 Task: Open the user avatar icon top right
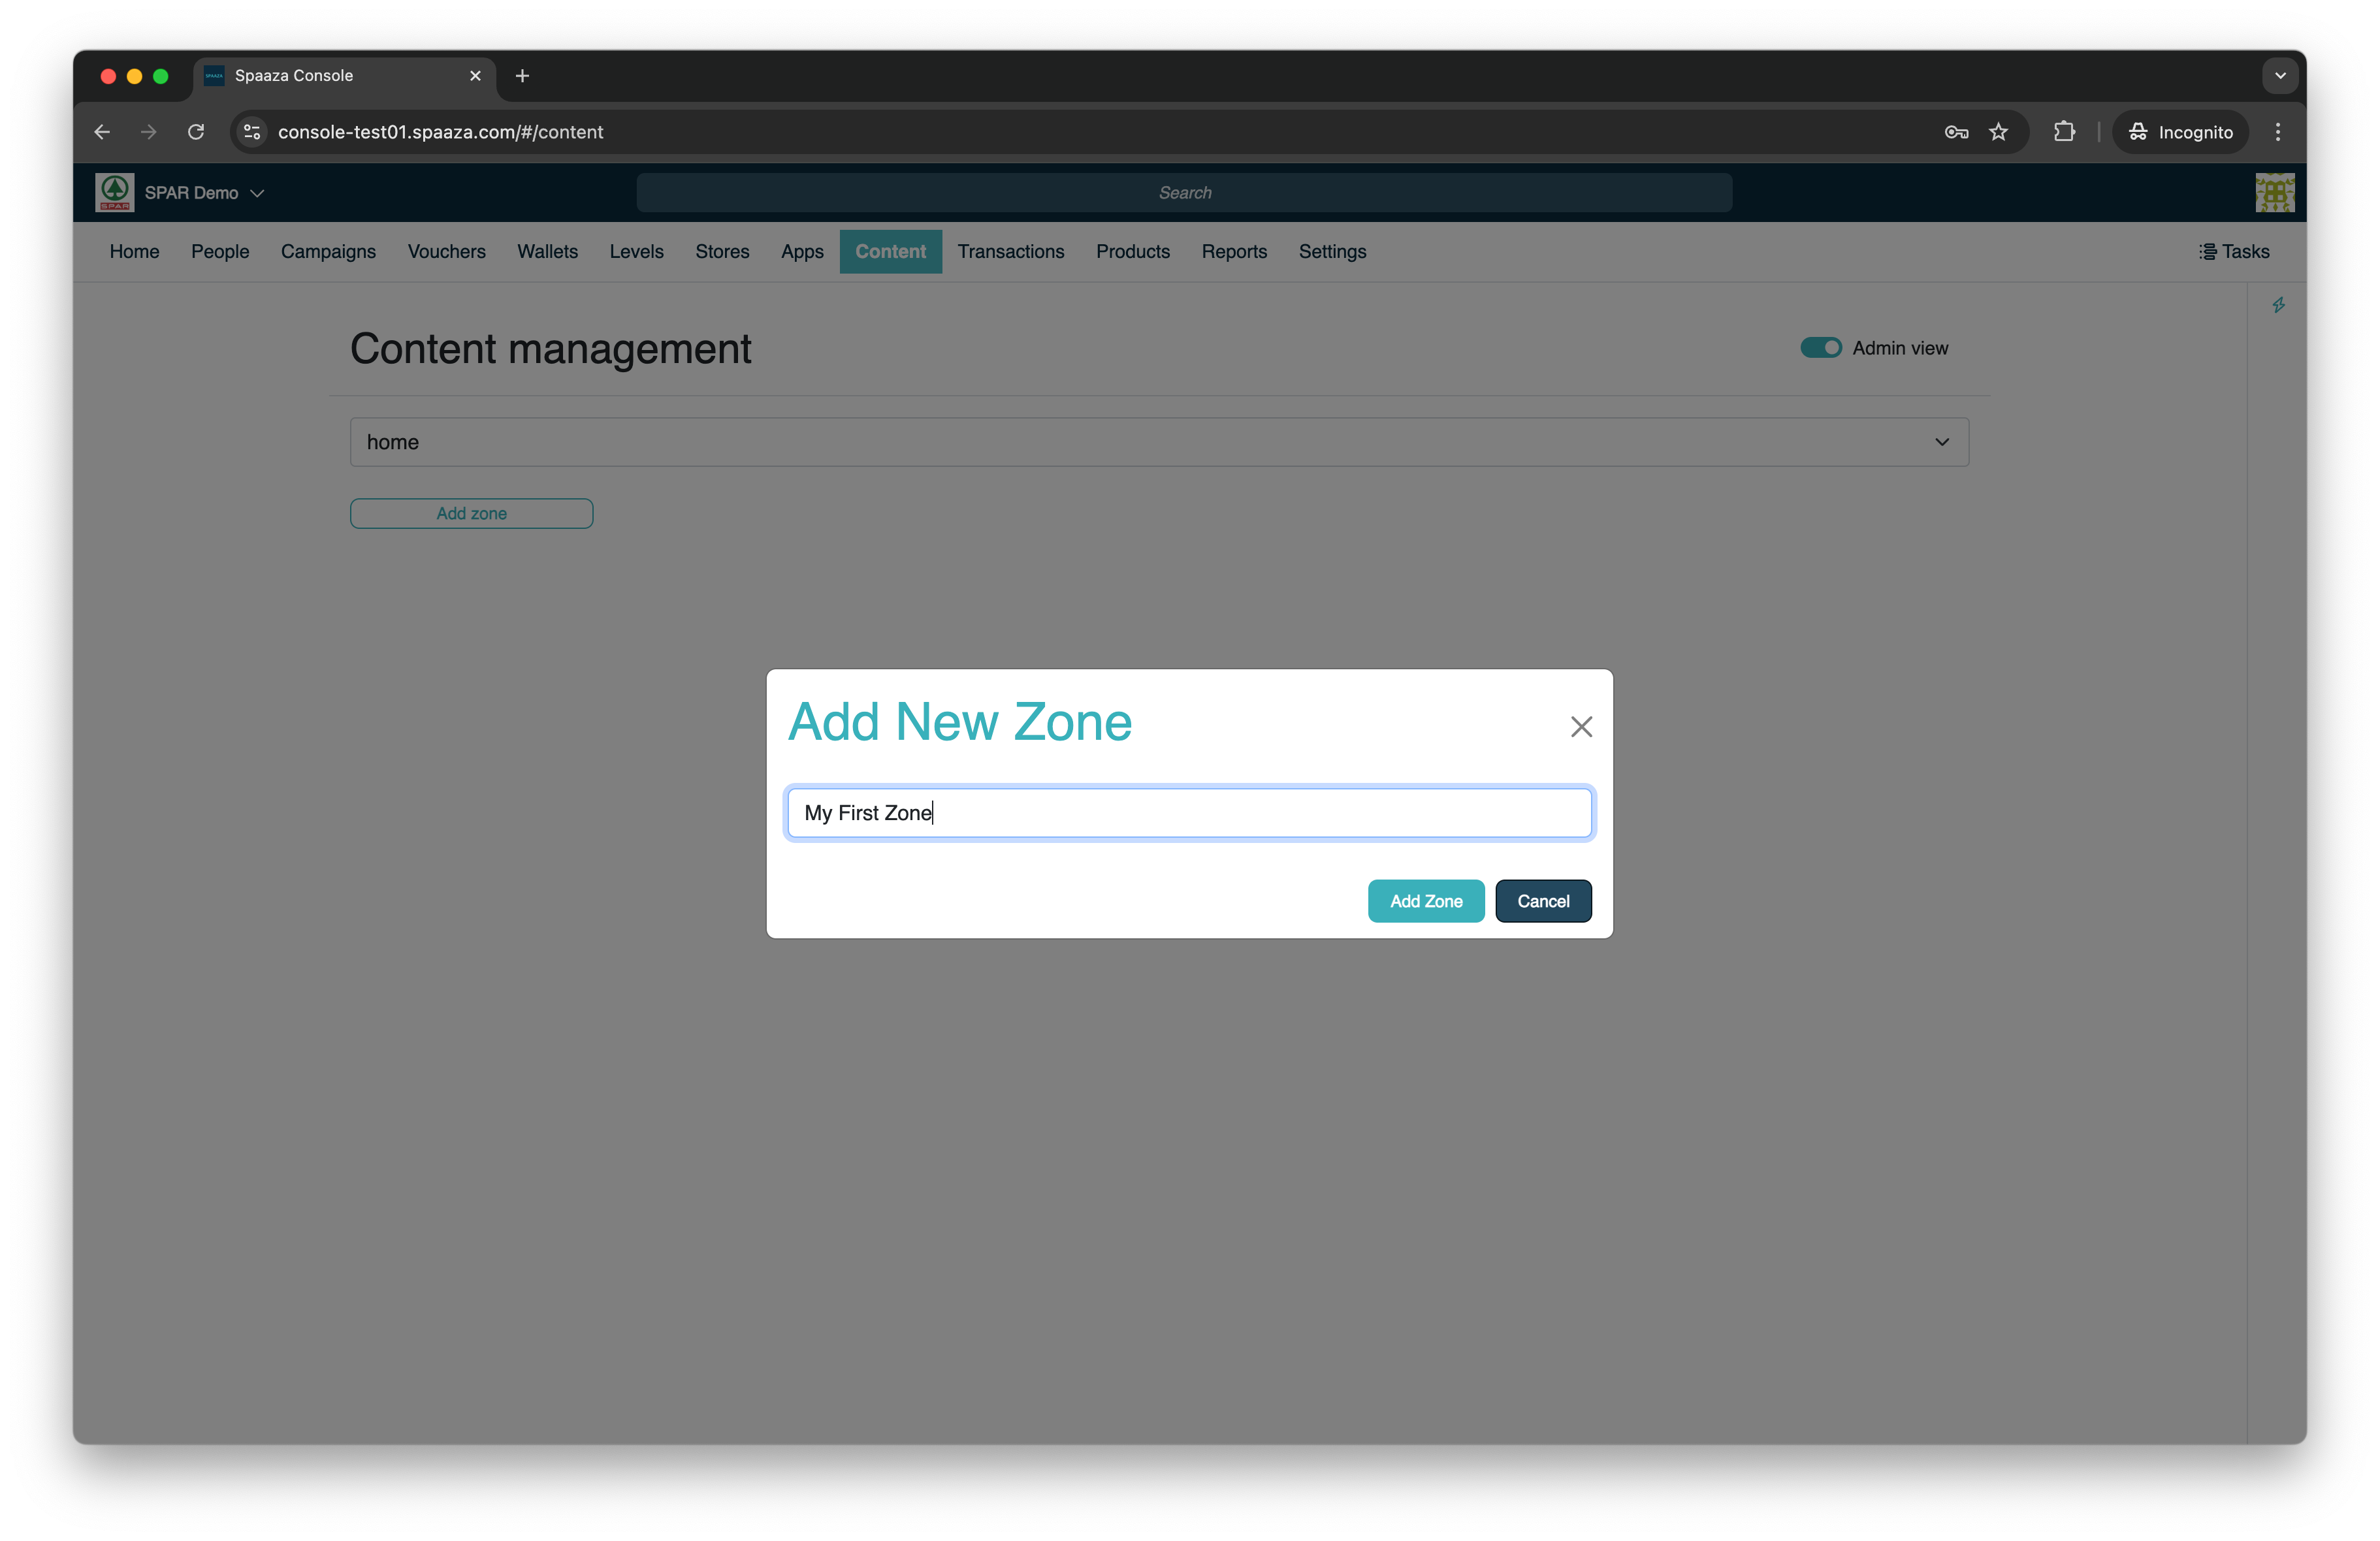2274,193
